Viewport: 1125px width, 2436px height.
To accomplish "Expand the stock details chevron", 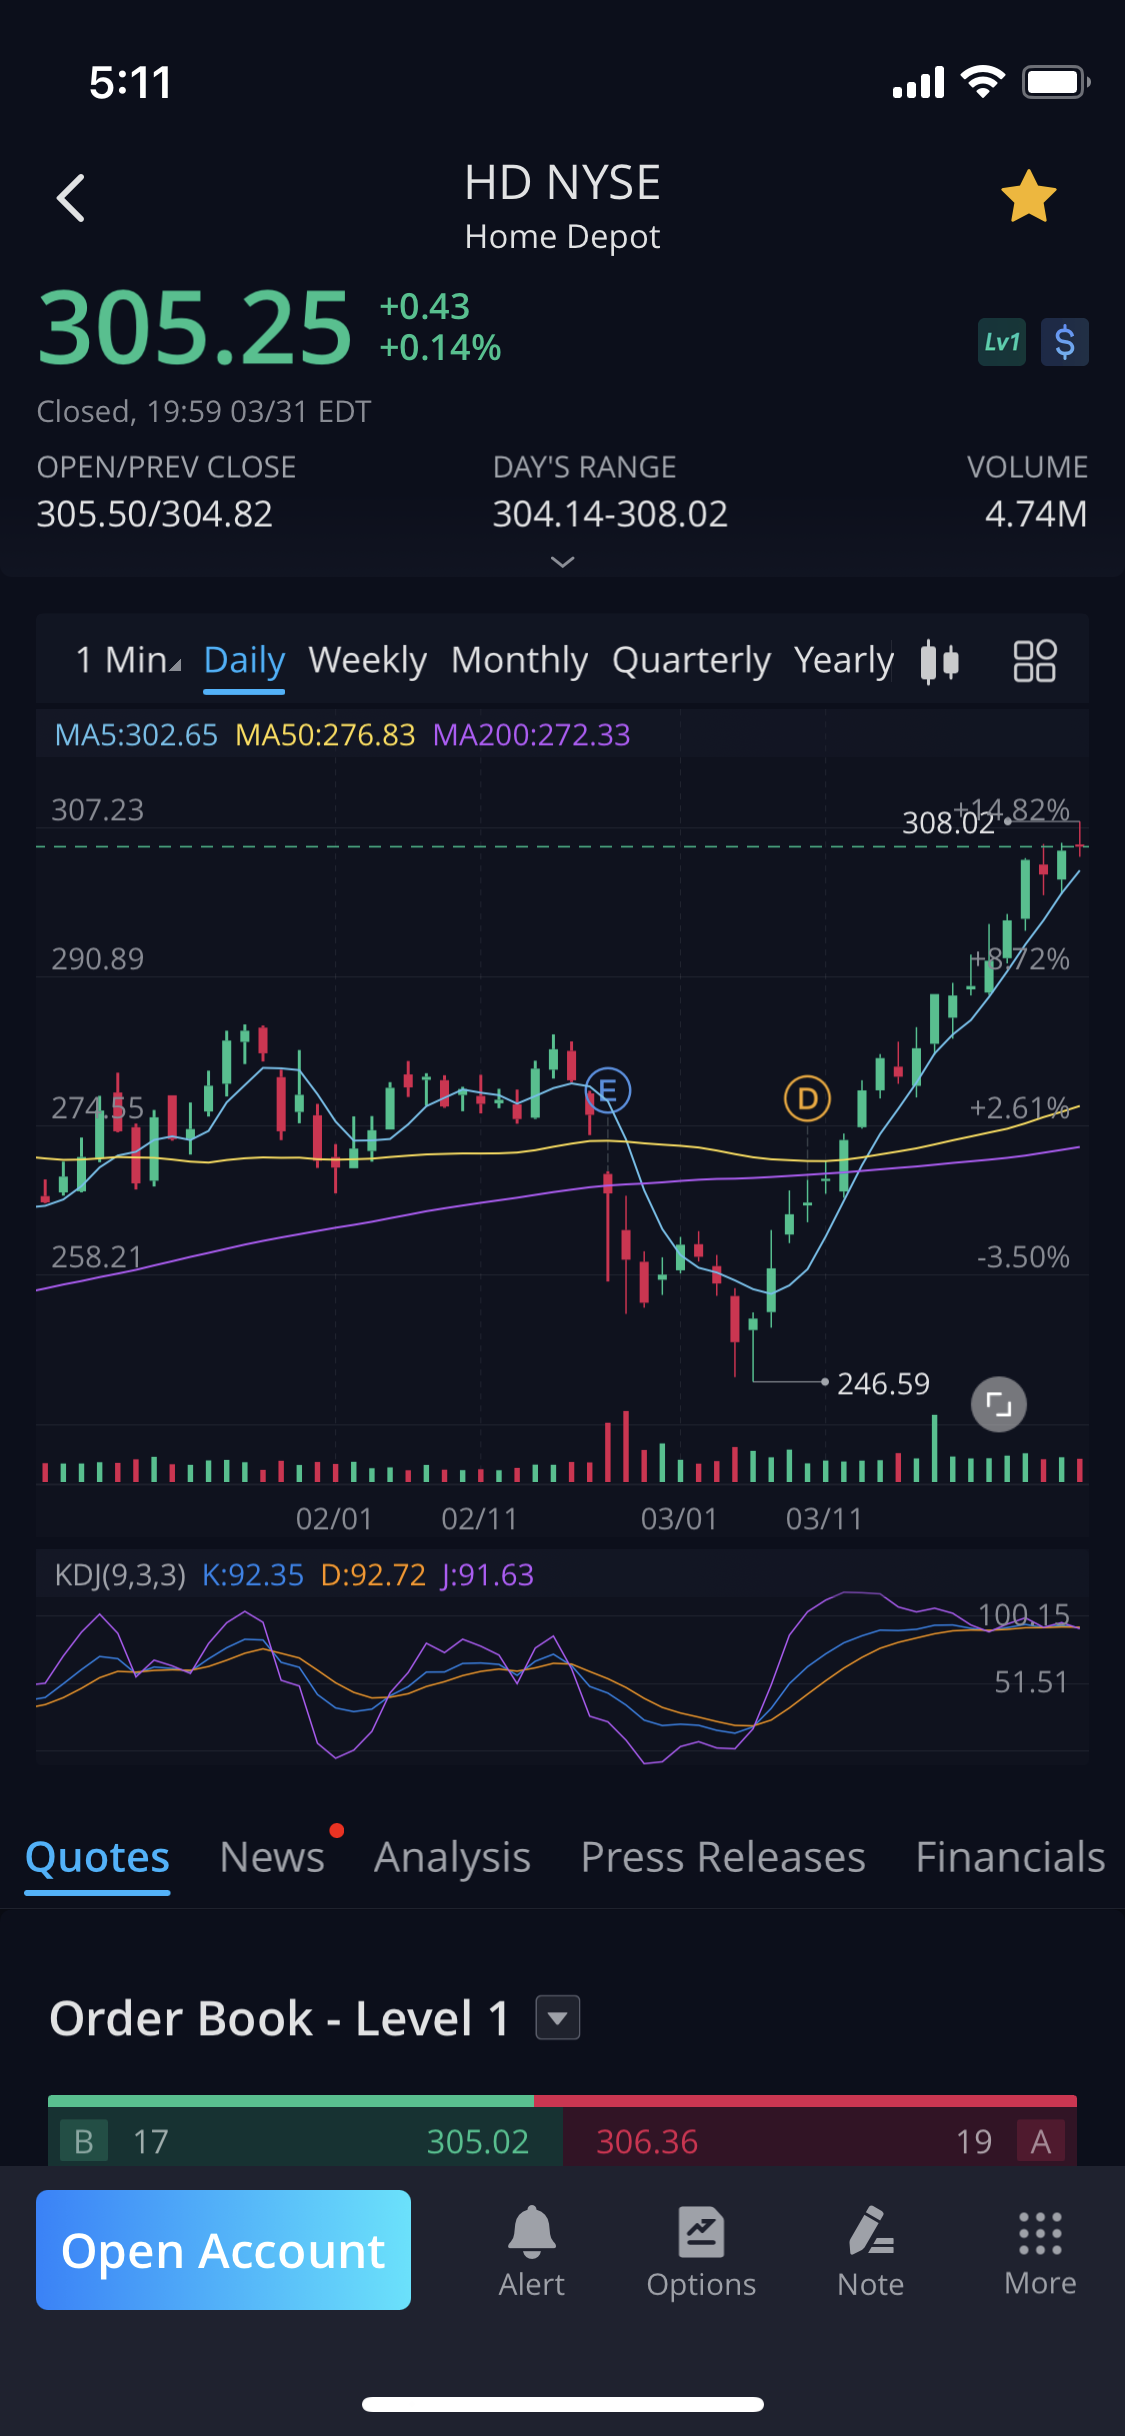I will coord(562,562).
